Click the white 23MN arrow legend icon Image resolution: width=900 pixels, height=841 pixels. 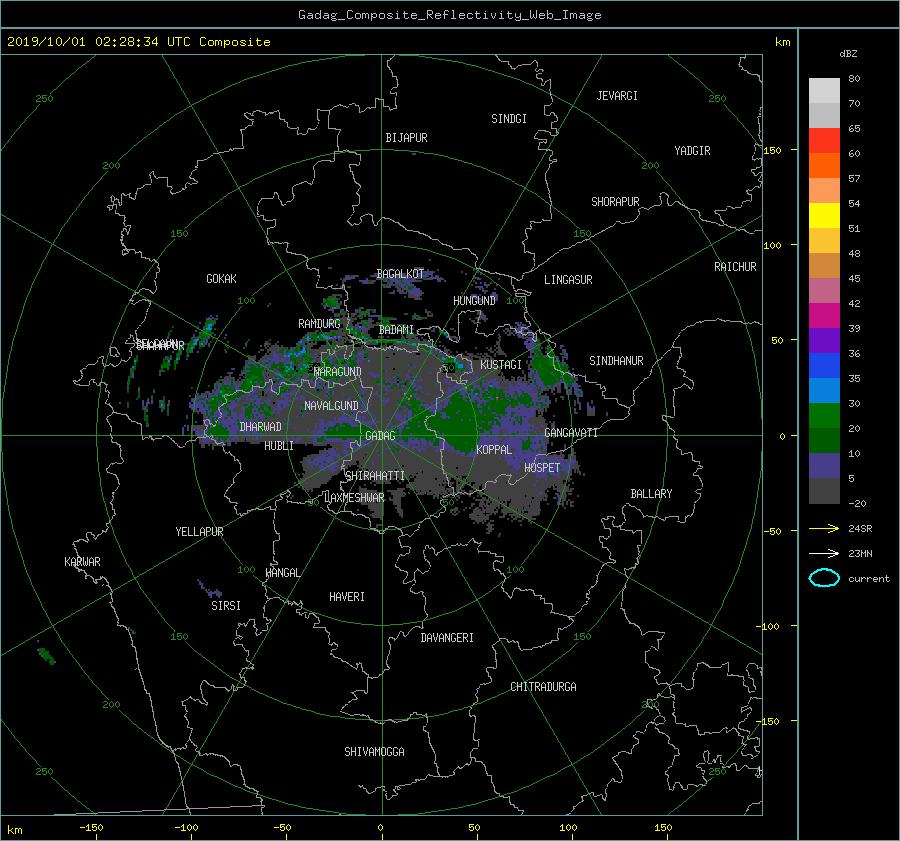point(824,553)
